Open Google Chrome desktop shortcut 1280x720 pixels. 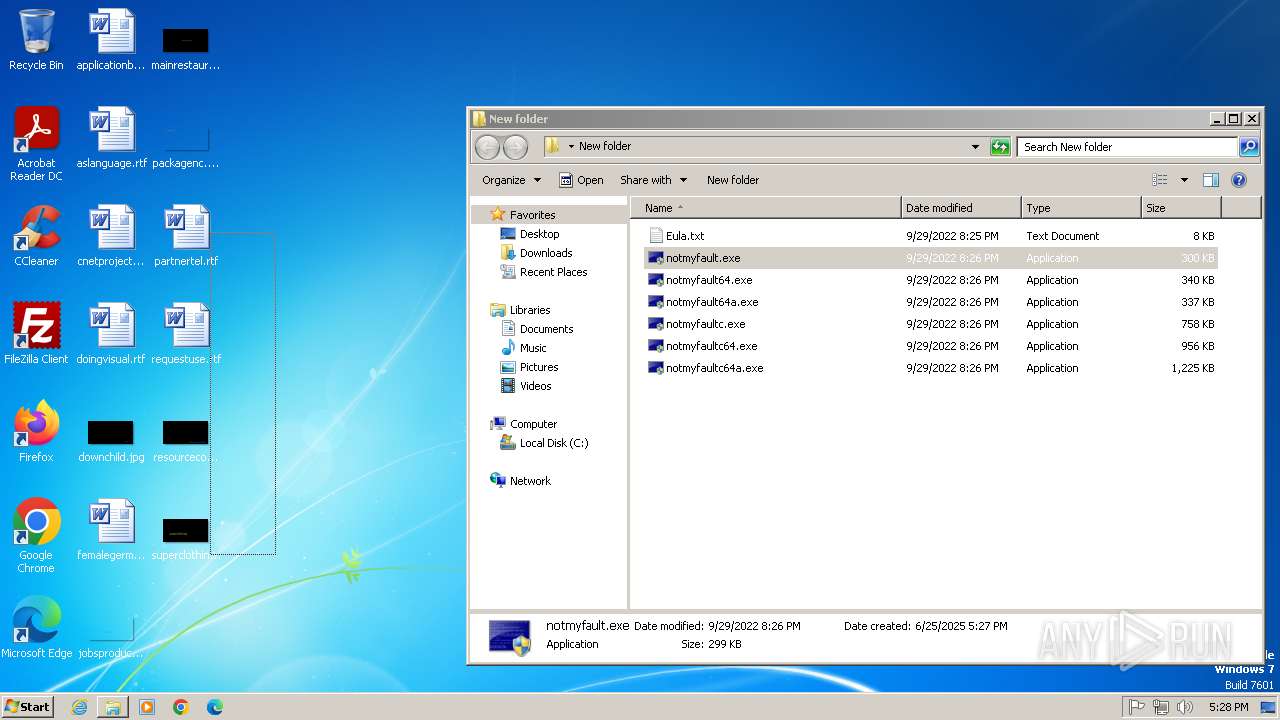tap(36, 535)
